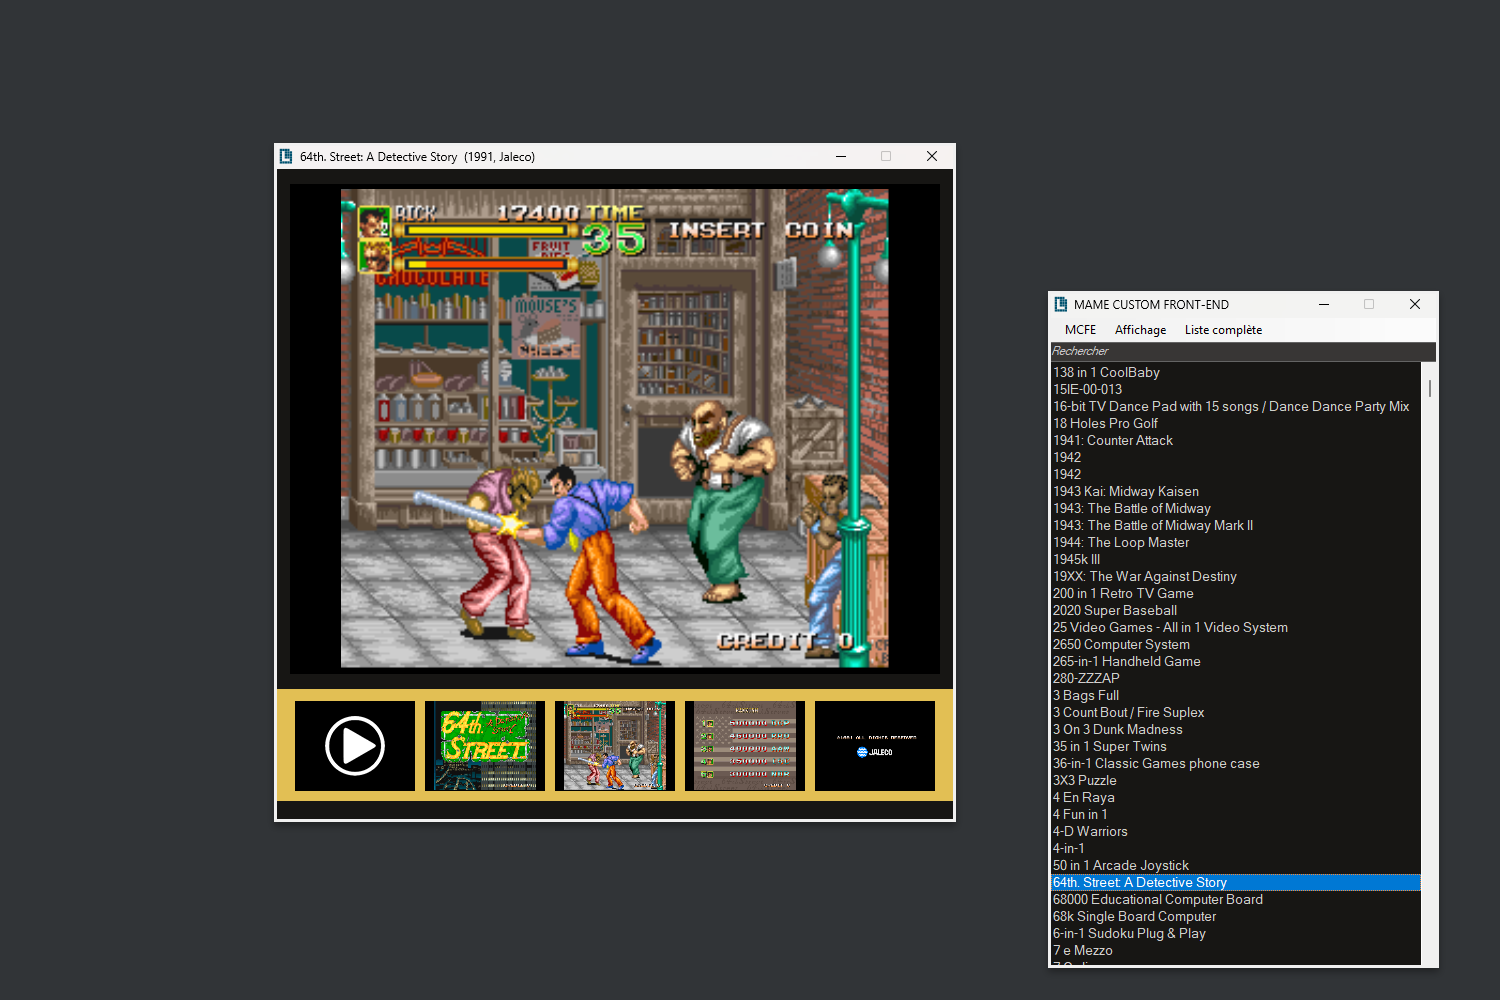Minimize the 64th. Street preview window

(841, 156)
